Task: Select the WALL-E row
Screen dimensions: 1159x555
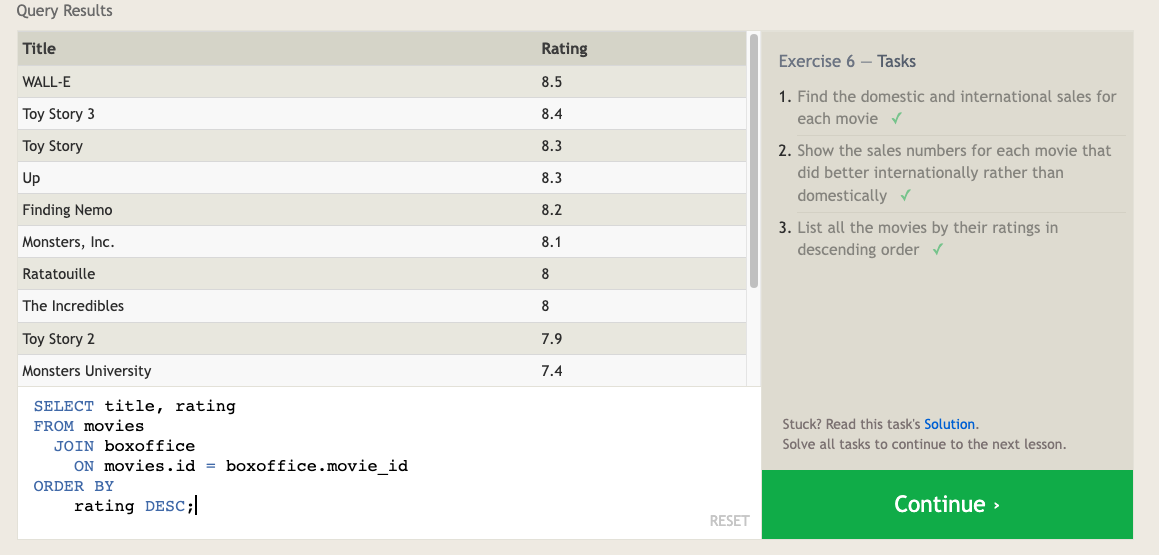Action: 381,82
